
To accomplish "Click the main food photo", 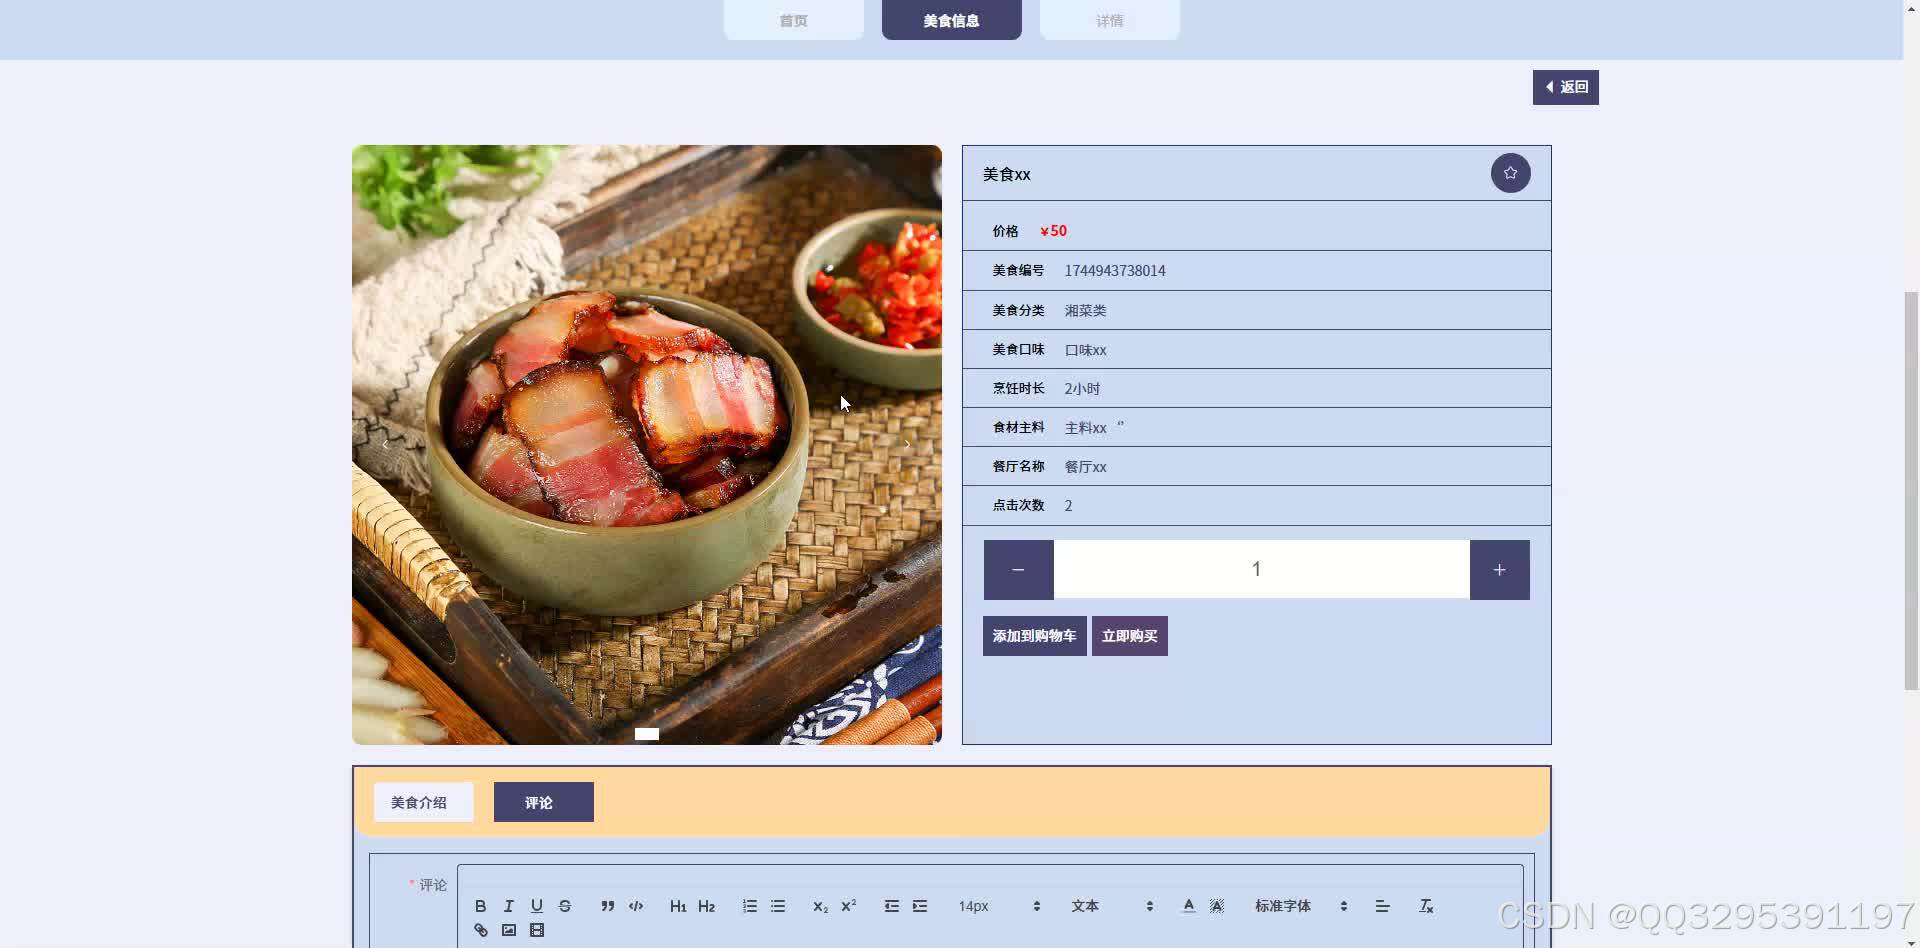I will 646,445.
